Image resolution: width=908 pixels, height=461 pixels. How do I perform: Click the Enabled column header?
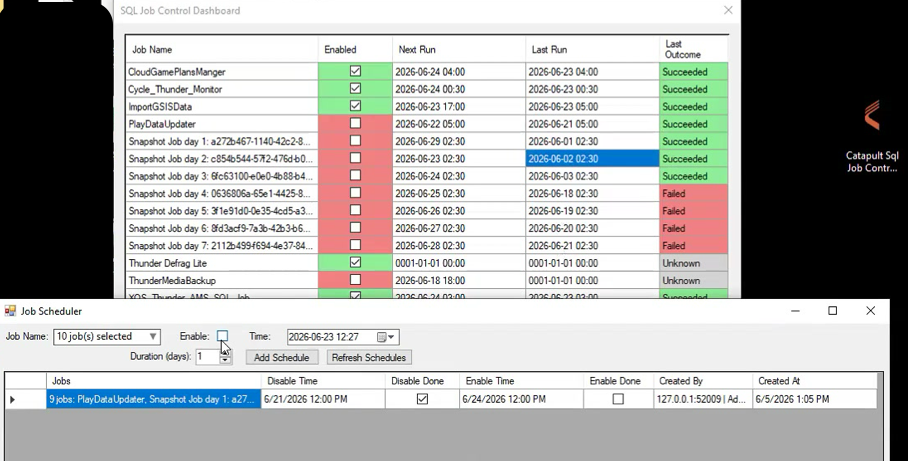pos(355,49)
